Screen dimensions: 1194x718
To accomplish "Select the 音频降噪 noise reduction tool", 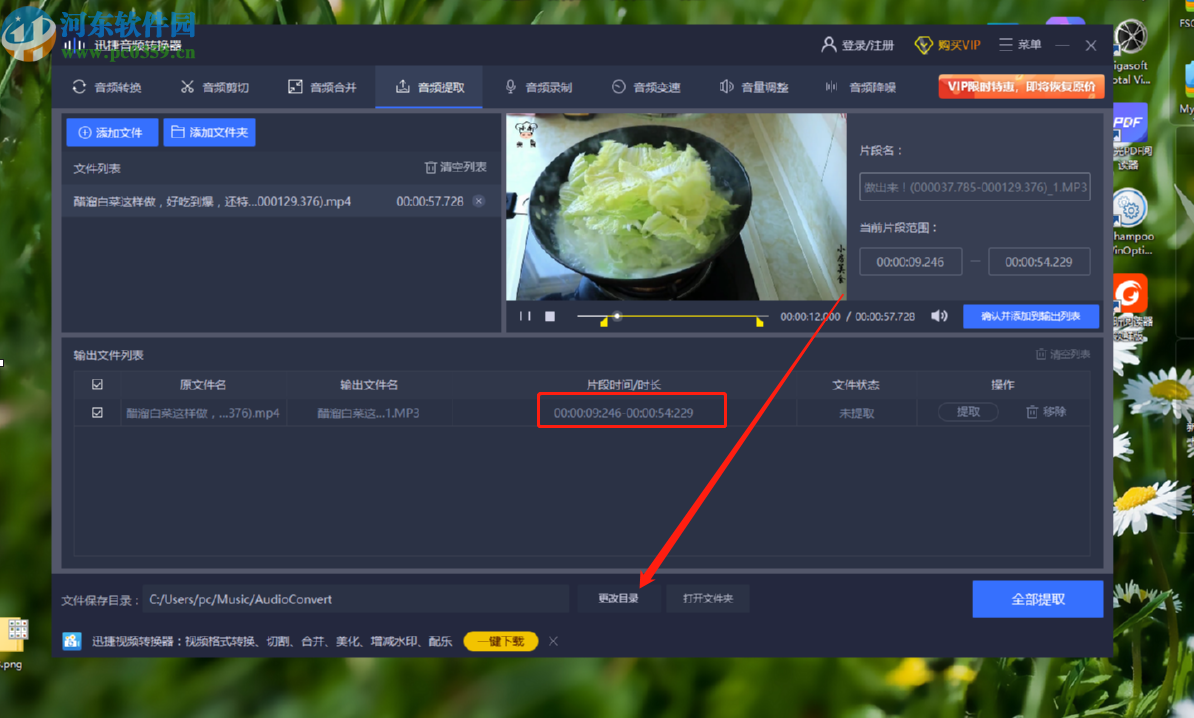I will 861,87.
